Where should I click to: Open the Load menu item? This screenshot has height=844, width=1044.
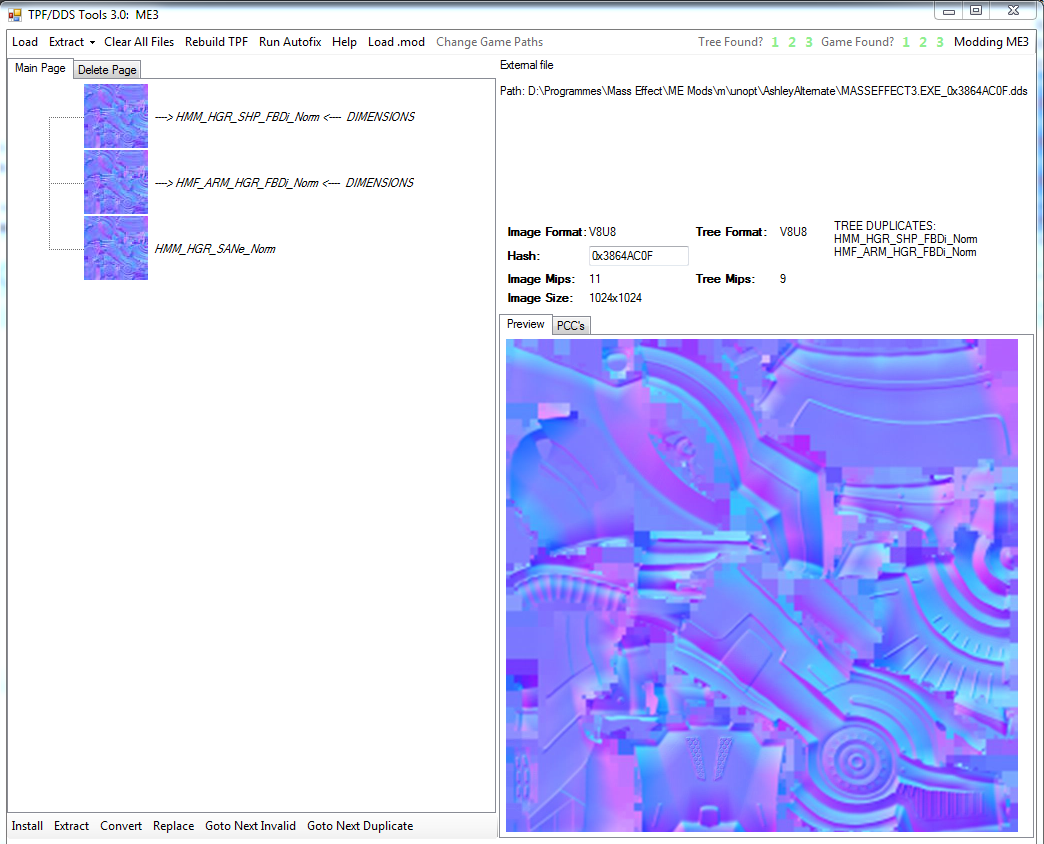click(x=25, y=42)
